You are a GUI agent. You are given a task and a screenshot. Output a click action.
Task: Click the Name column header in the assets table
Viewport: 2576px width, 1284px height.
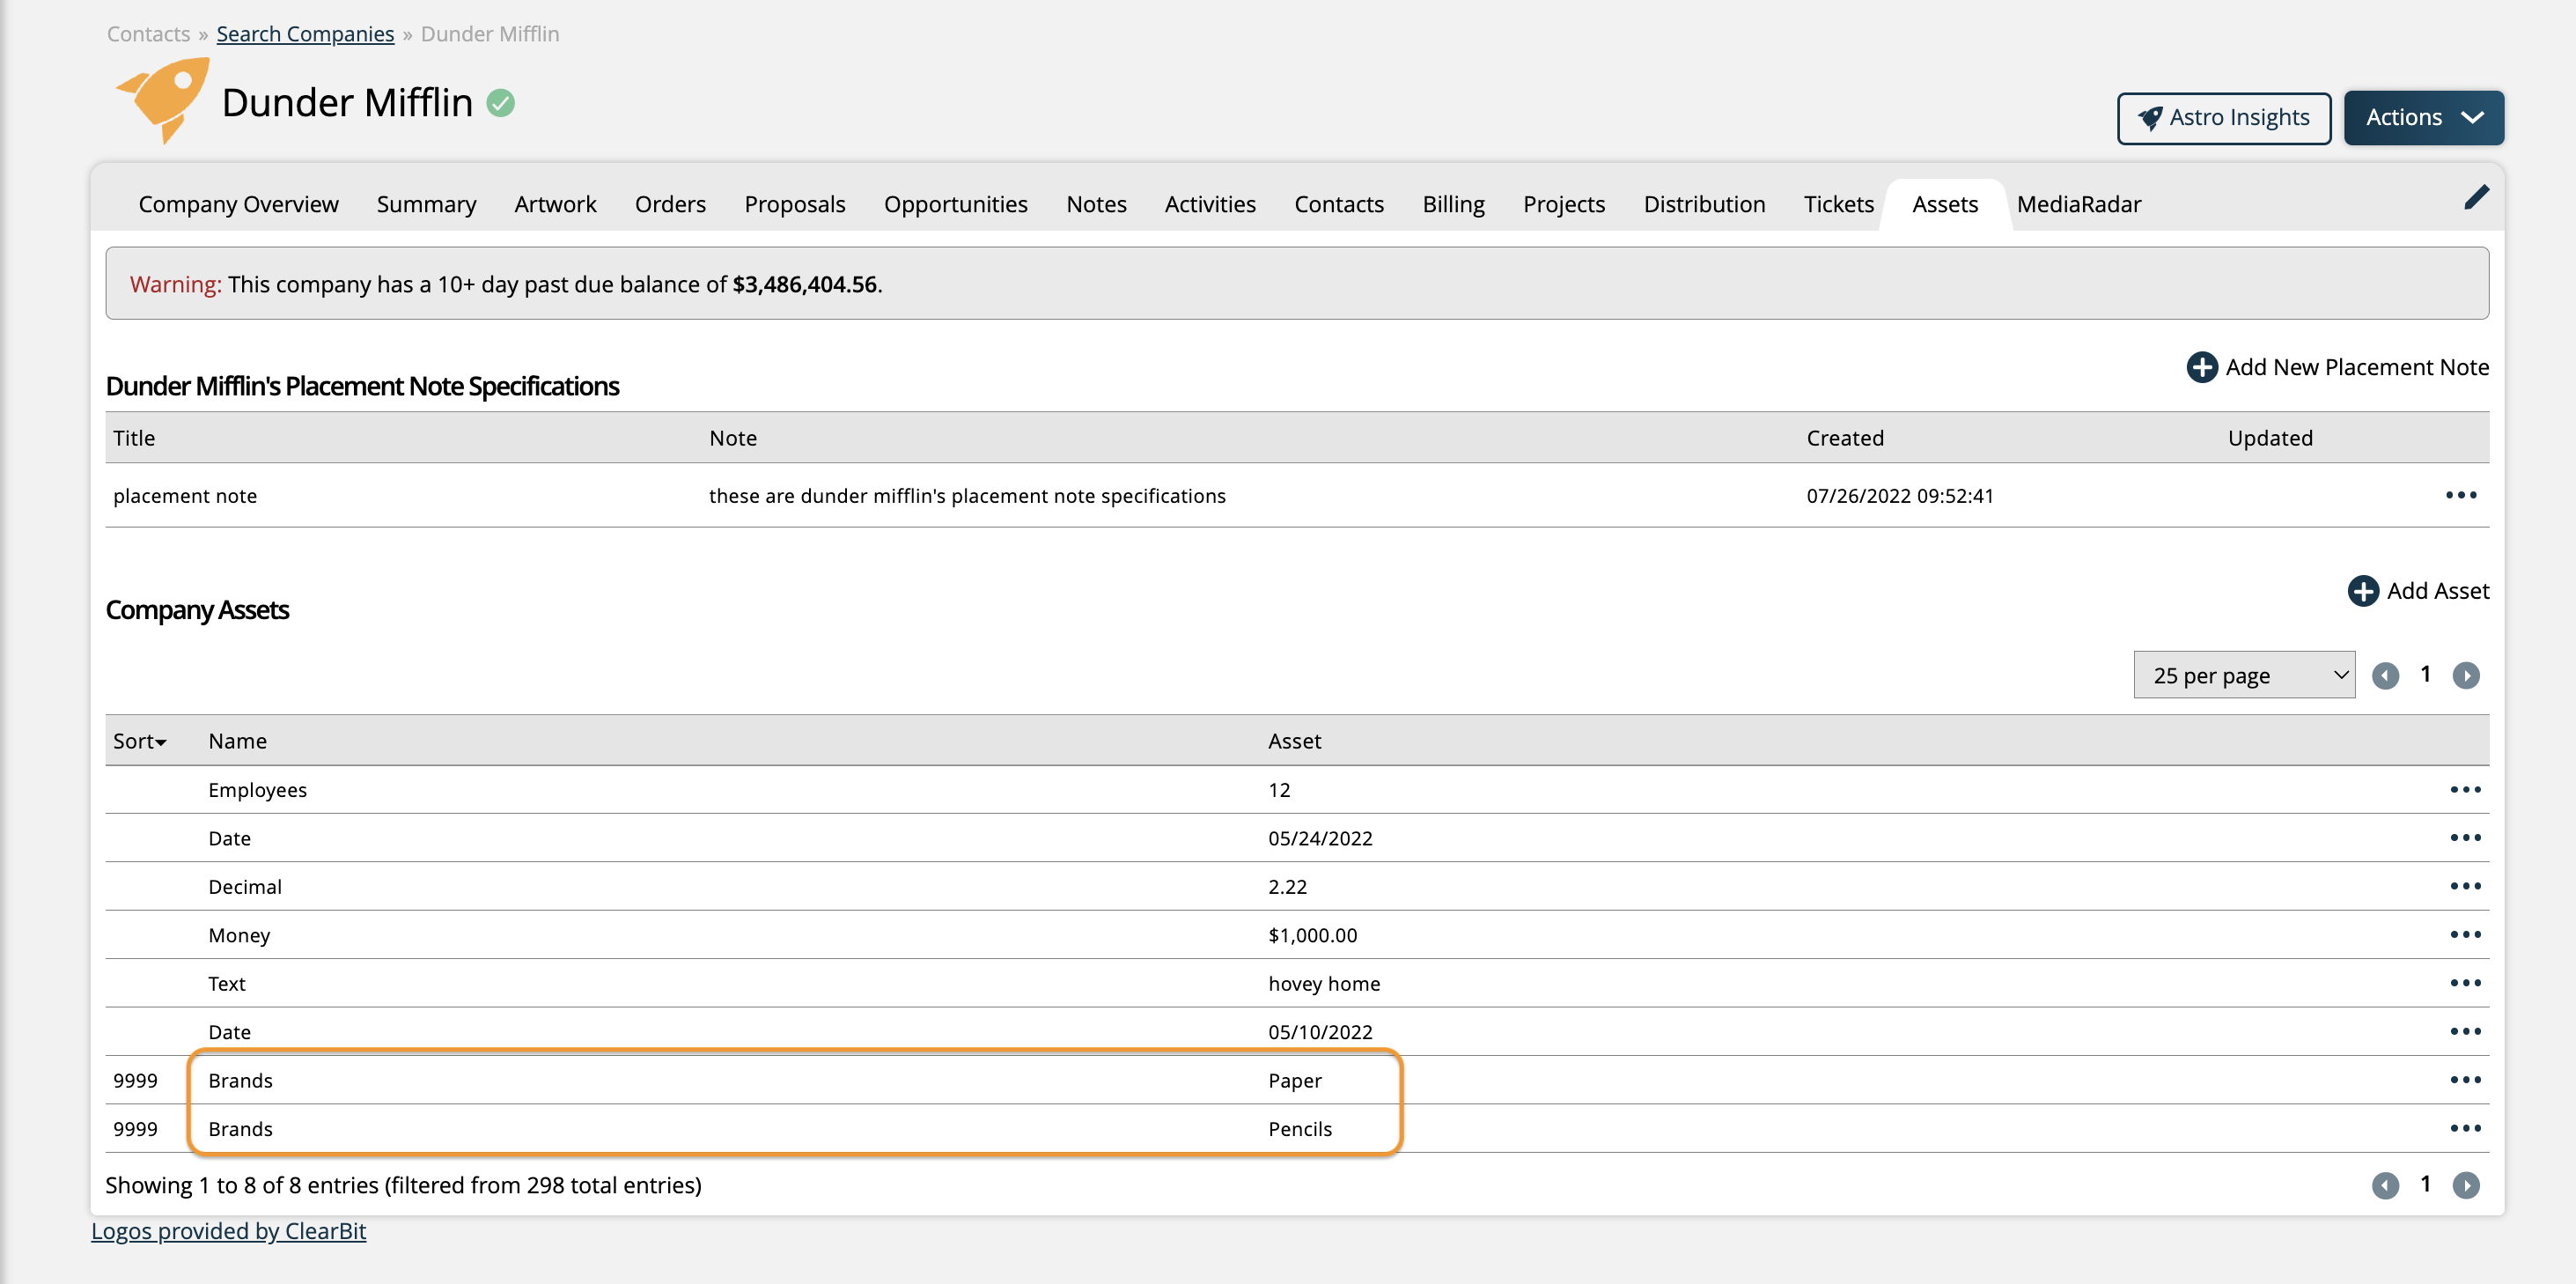tap(237, 741)
